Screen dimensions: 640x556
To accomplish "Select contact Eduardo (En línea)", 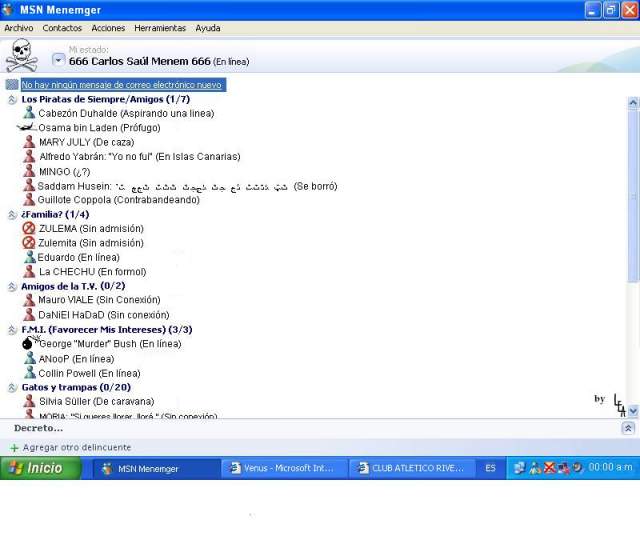I will 78,257.
